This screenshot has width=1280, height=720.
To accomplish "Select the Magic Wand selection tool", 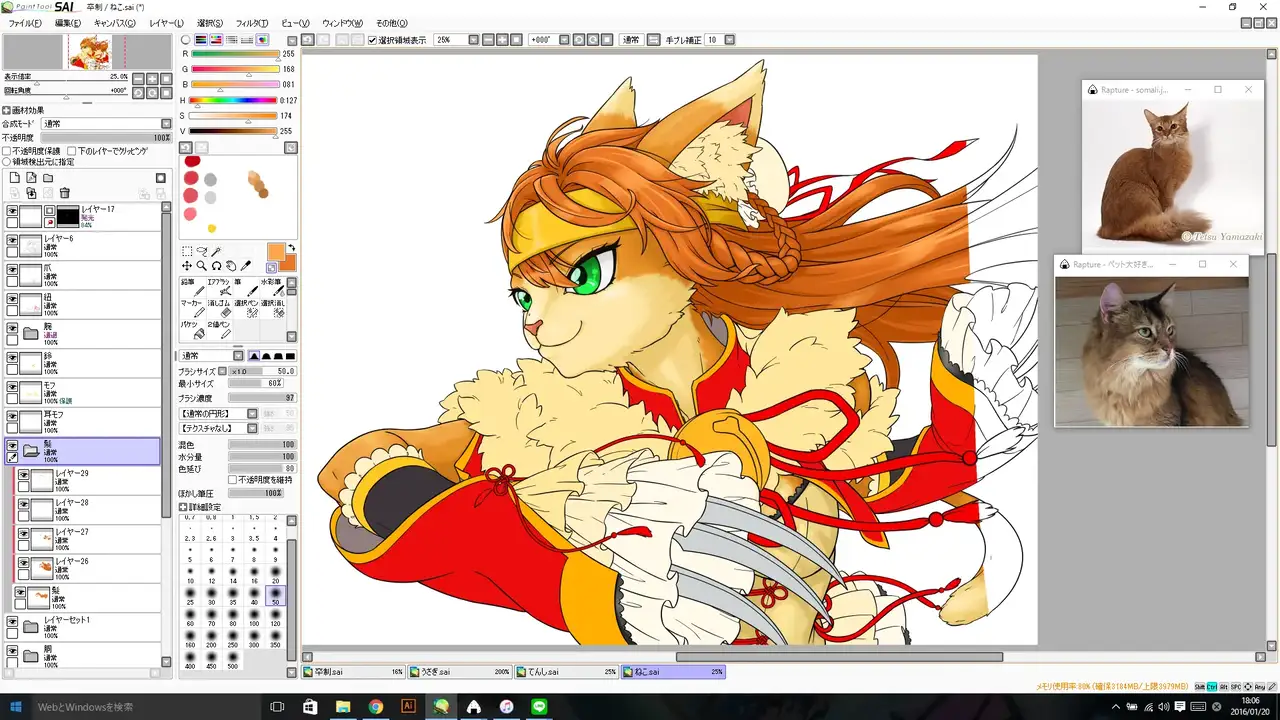I will point(216,252).
